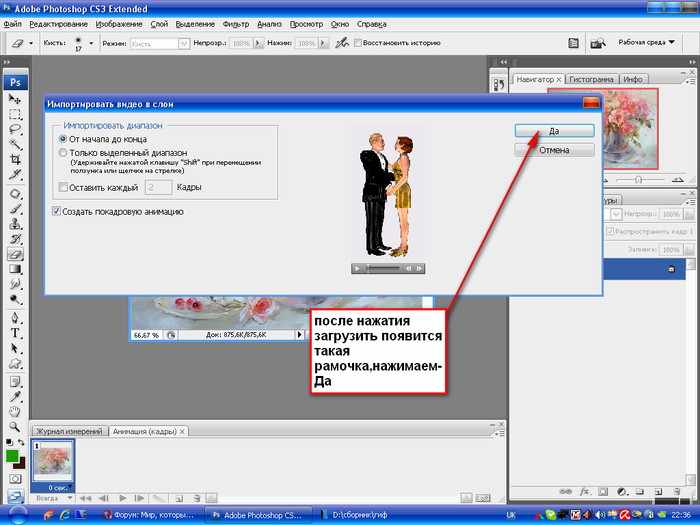The width and height of the screenshot is (700, 525).
Task: Select the Eraser tool in toolbox
Action: coord(15,254)
